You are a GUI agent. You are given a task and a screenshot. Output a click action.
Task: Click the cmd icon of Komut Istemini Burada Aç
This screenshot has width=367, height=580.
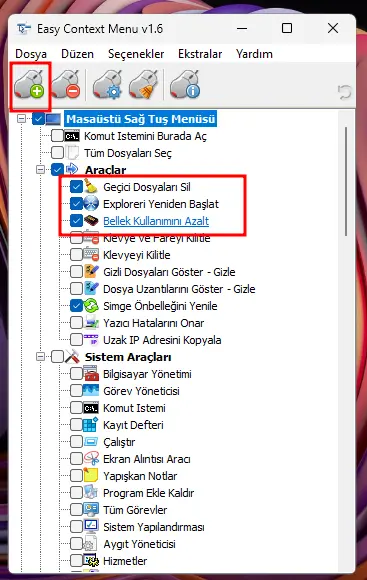pos(72,136)
